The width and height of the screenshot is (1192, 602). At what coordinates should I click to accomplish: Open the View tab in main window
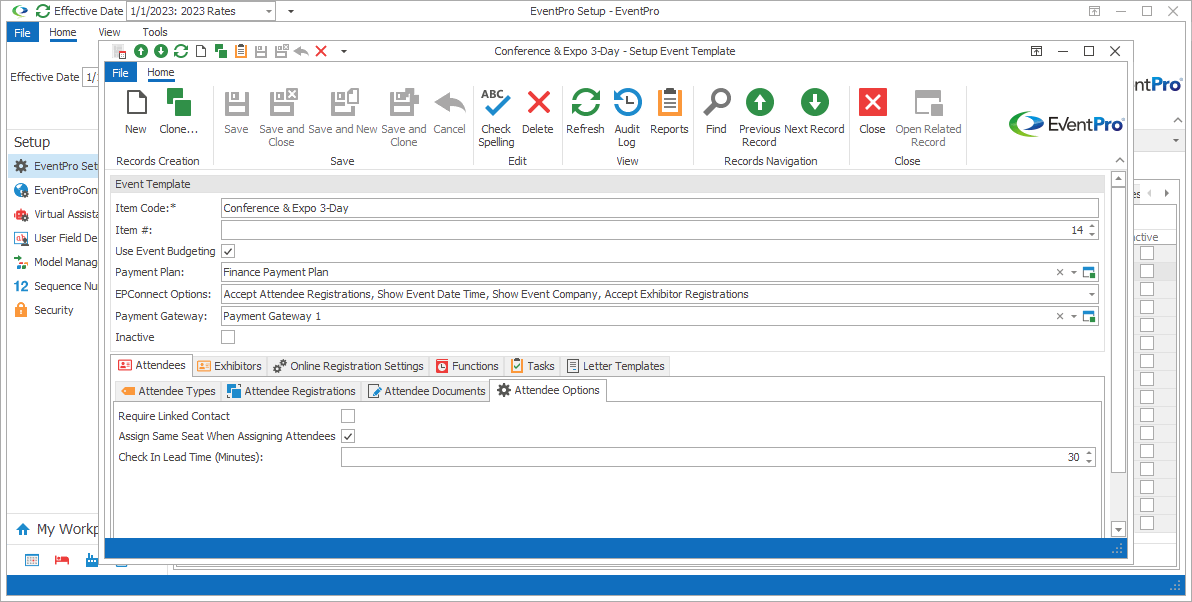109,32
